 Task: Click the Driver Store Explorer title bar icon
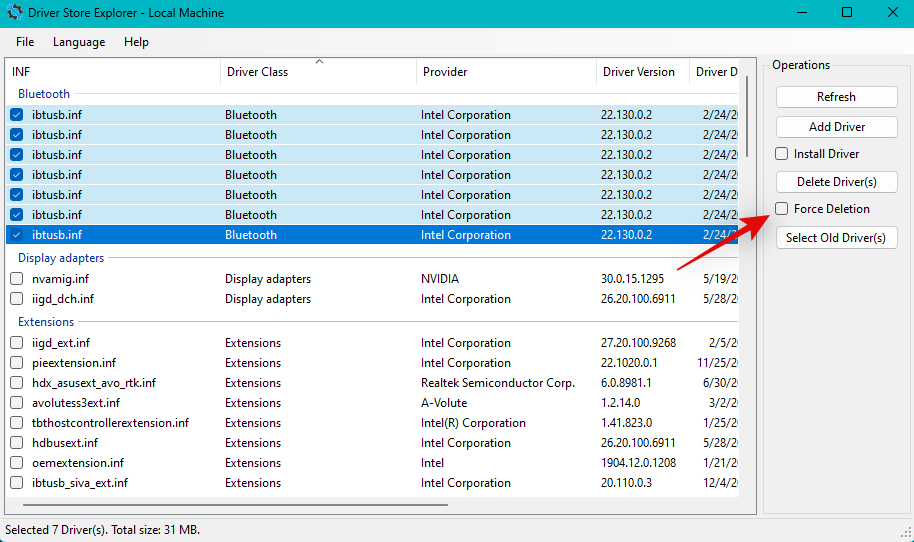[14, 12]
